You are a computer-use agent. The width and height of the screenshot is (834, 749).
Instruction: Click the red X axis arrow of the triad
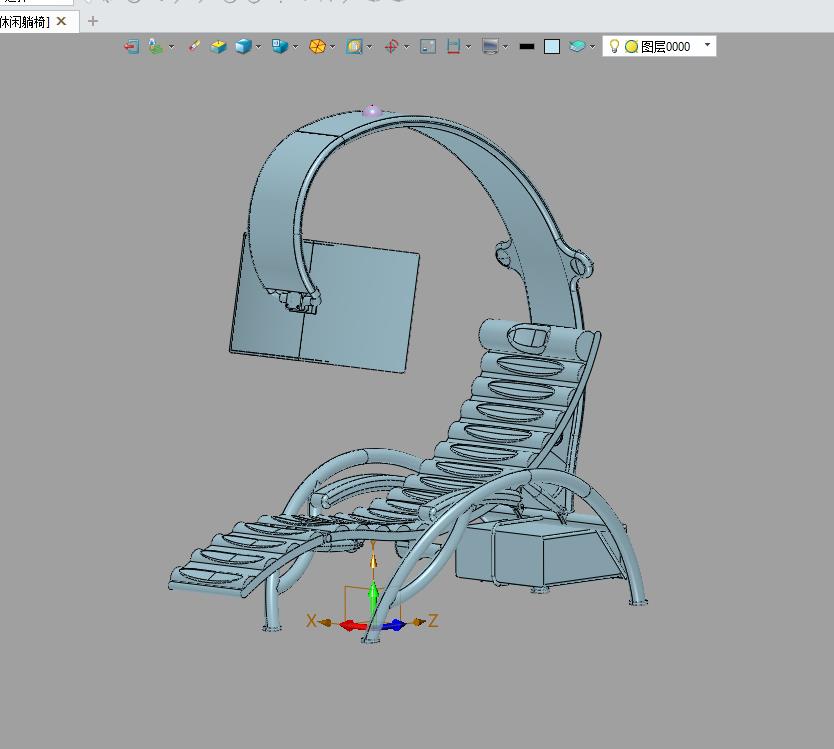[352, 626]
